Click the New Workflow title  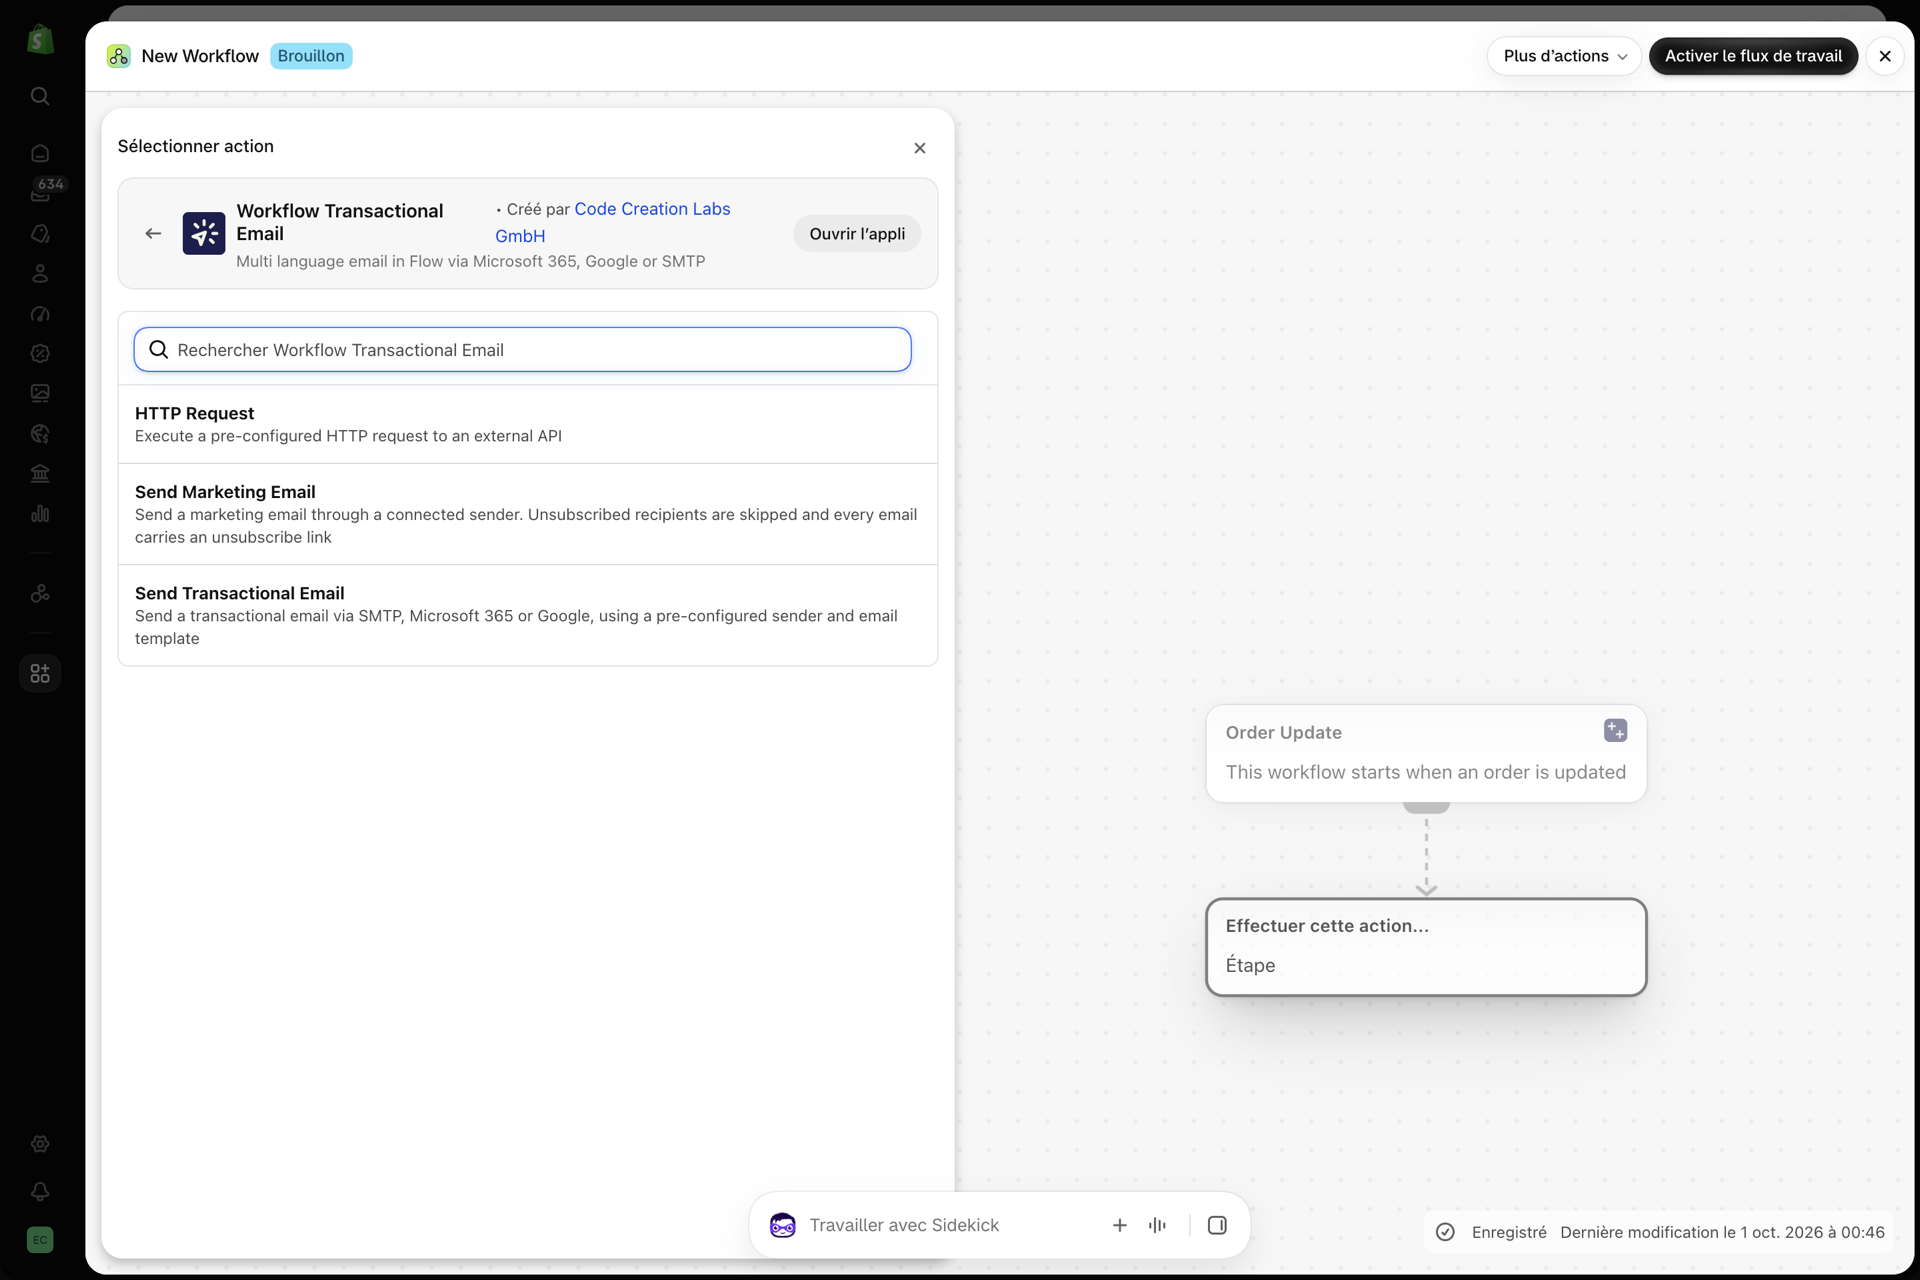[x=200, y=56]
